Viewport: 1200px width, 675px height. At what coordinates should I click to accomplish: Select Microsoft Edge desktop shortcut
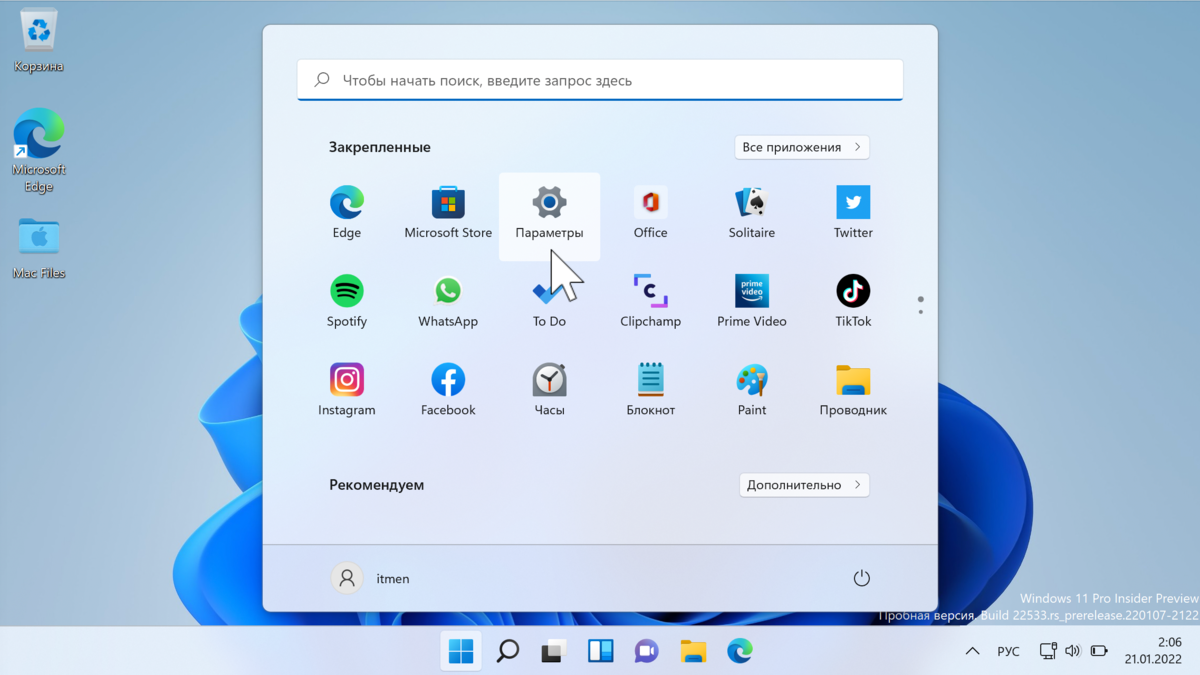click(39, 150)
